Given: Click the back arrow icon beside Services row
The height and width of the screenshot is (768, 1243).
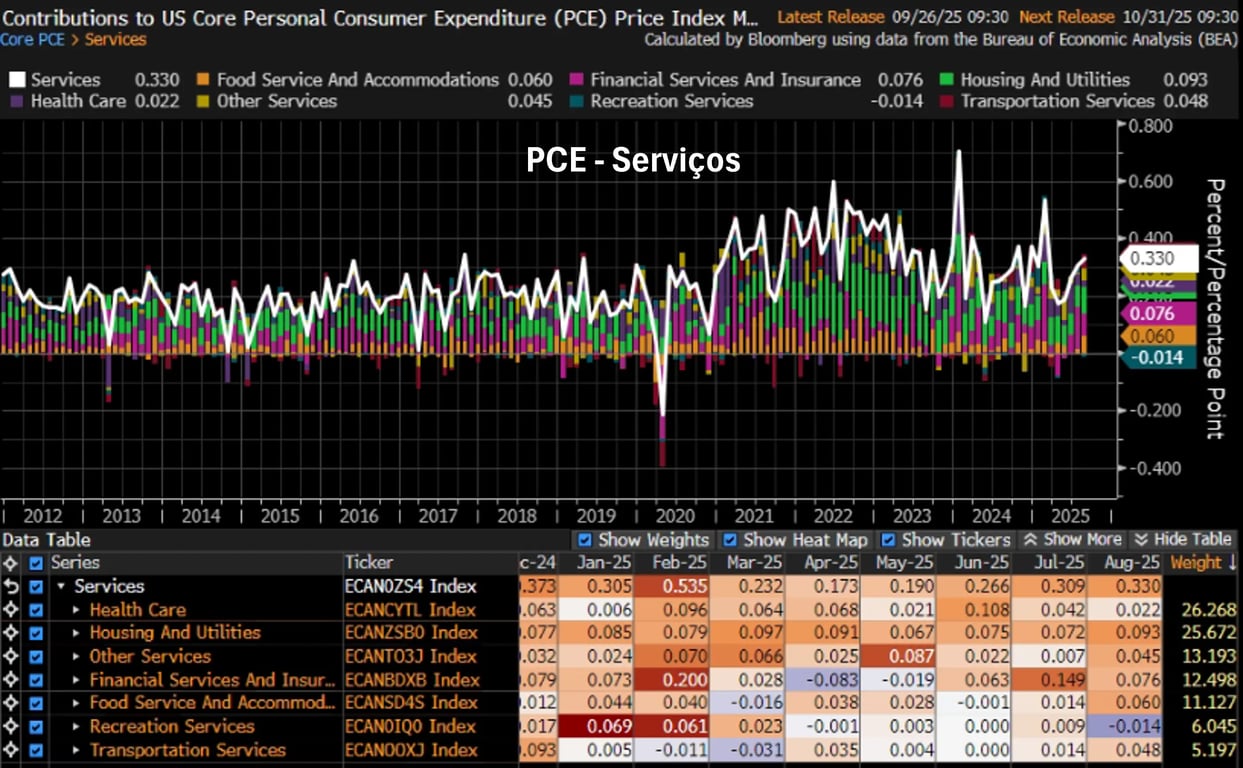Looking at the screenshot, I should (10, 587).
